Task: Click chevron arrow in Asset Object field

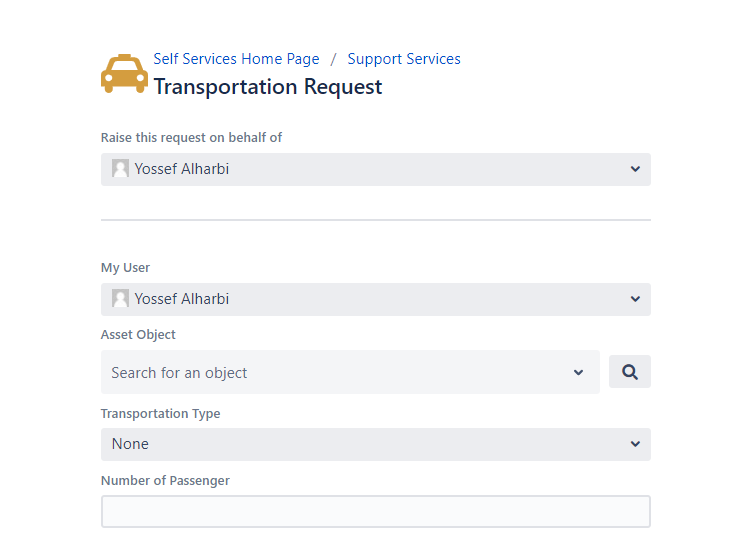Action: (x=578, y=373)
